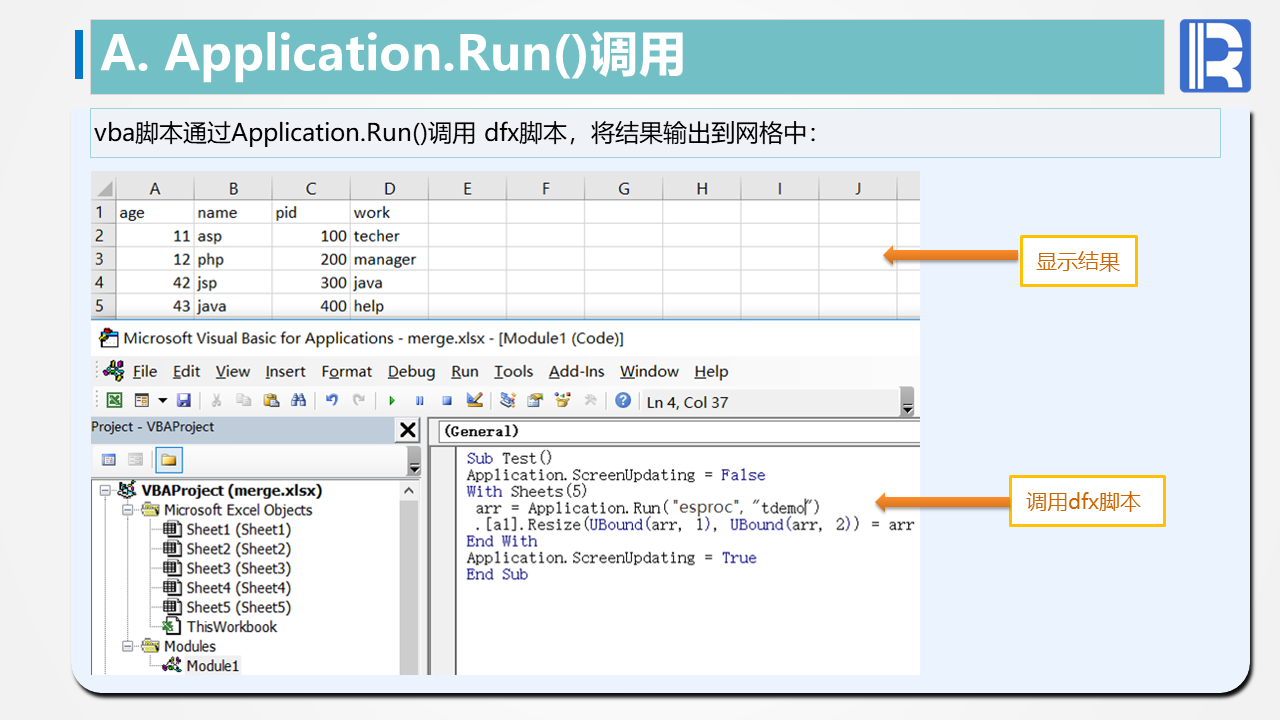
Task: Run the macro with the green play icon
Action: pyautogui.click(x=392, y=401)
